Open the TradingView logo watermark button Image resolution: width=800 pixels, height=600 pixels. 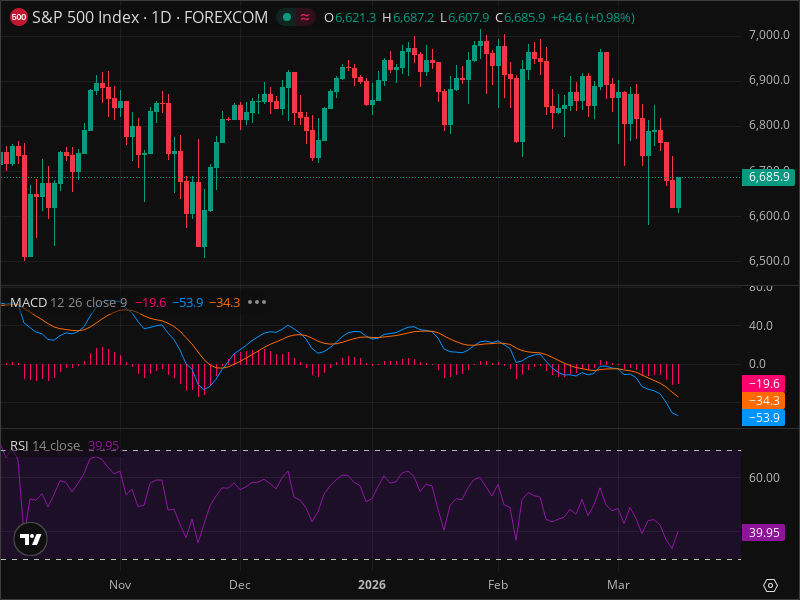point(31,539)
